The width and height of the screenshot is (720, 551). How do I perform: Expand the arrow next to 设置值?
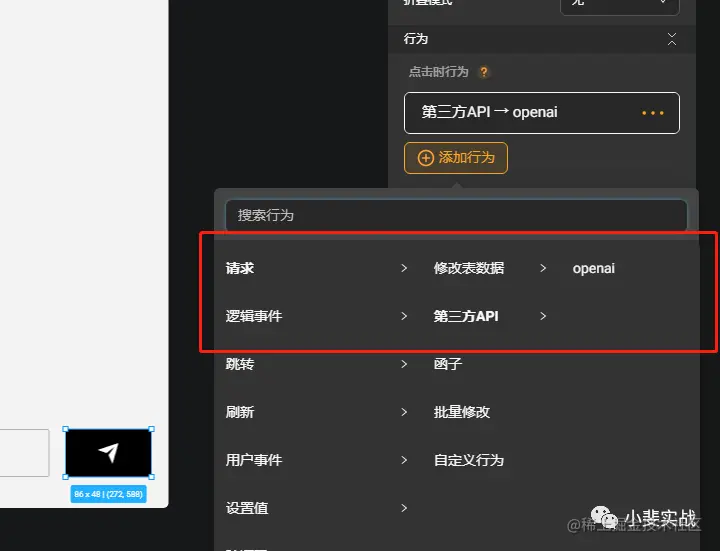(404, 508)
